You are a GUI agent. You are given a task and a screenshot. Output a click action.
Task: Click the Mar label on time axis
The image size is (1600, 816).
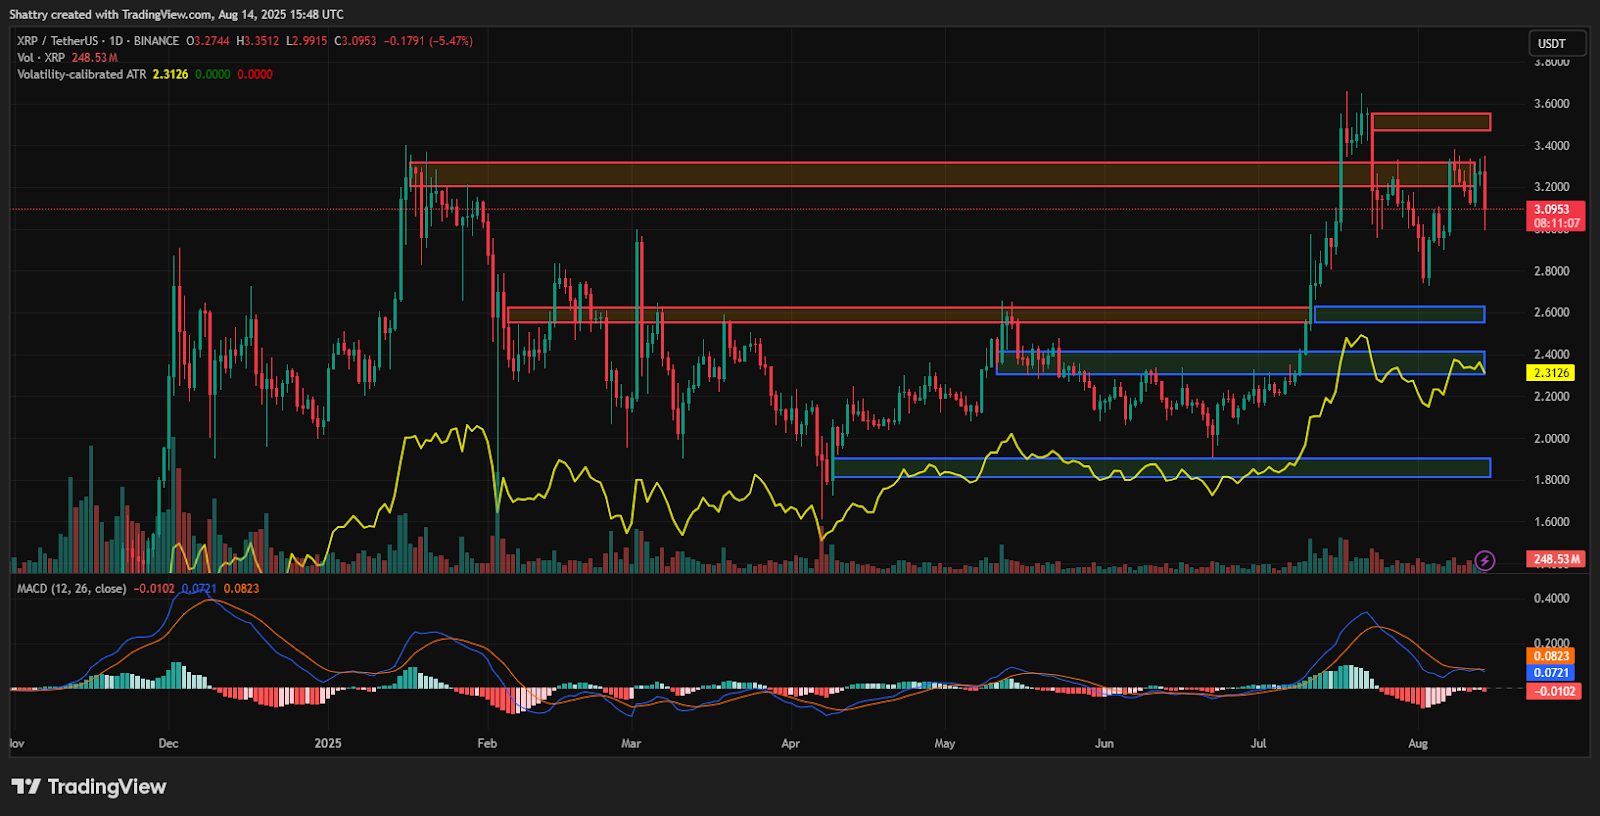coord(631,744)
